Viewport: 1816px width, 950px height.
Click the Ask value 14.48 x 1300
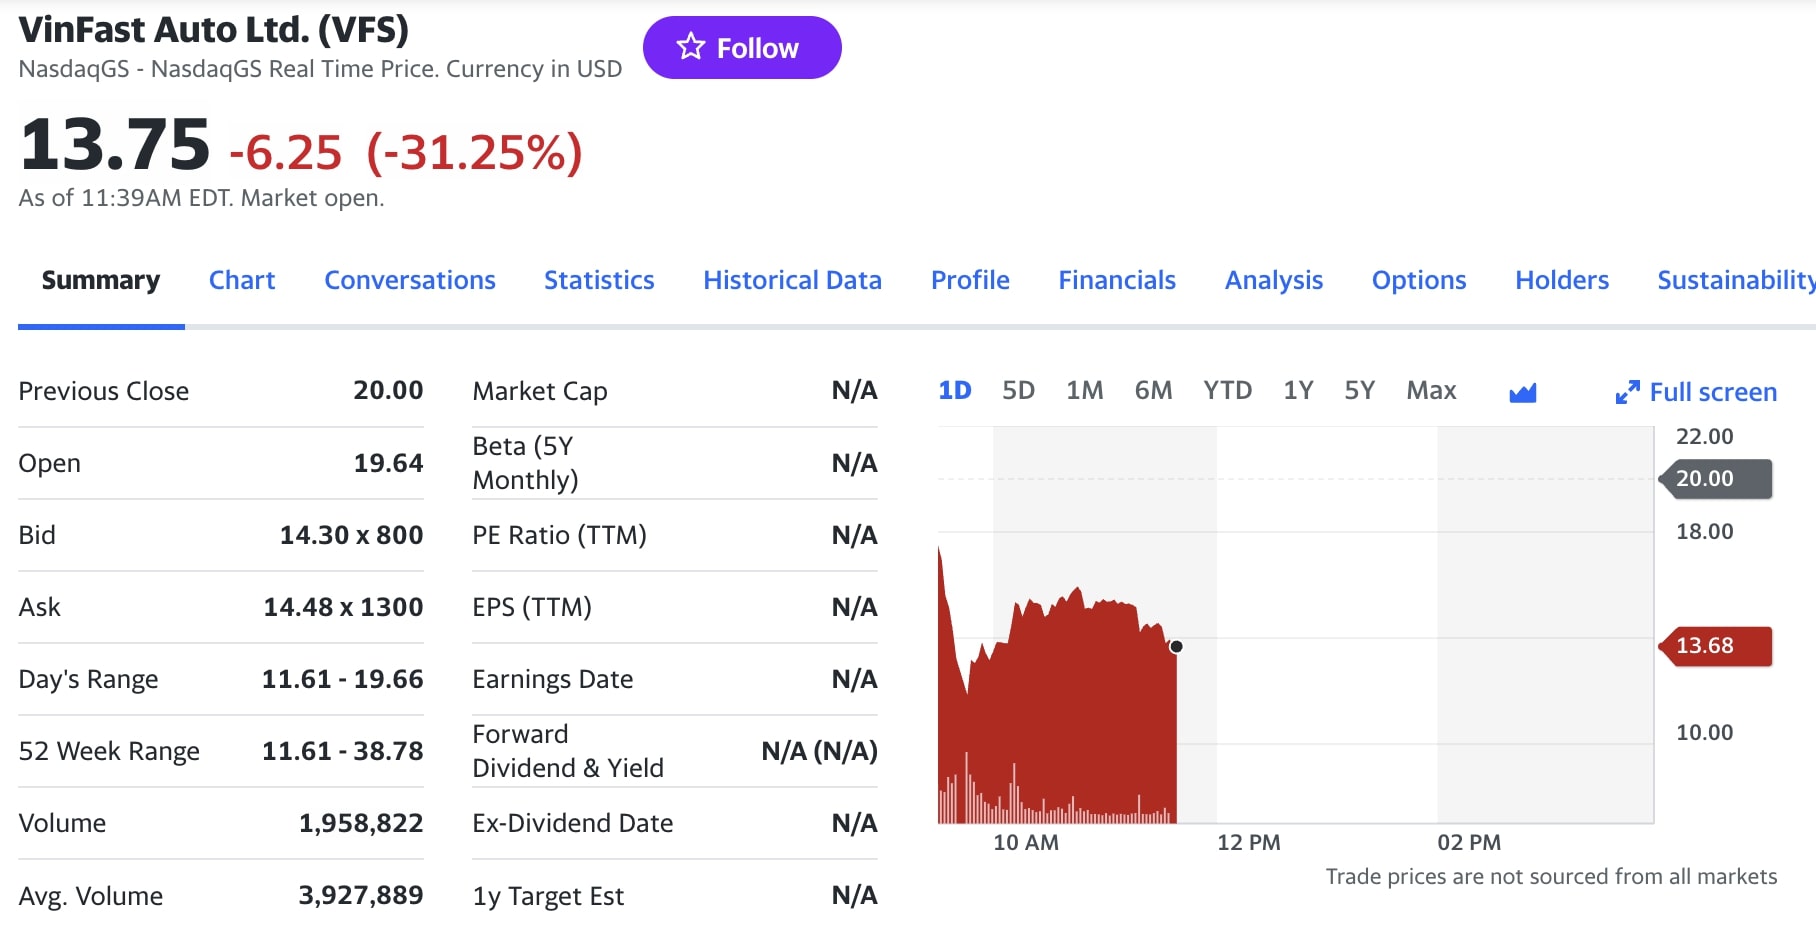coord(343,607)
